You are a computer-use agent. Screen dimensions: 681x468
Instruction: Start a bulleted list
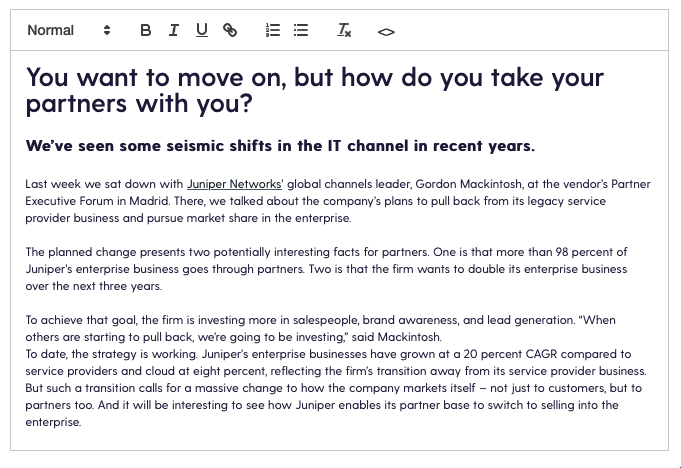(301, 30)
